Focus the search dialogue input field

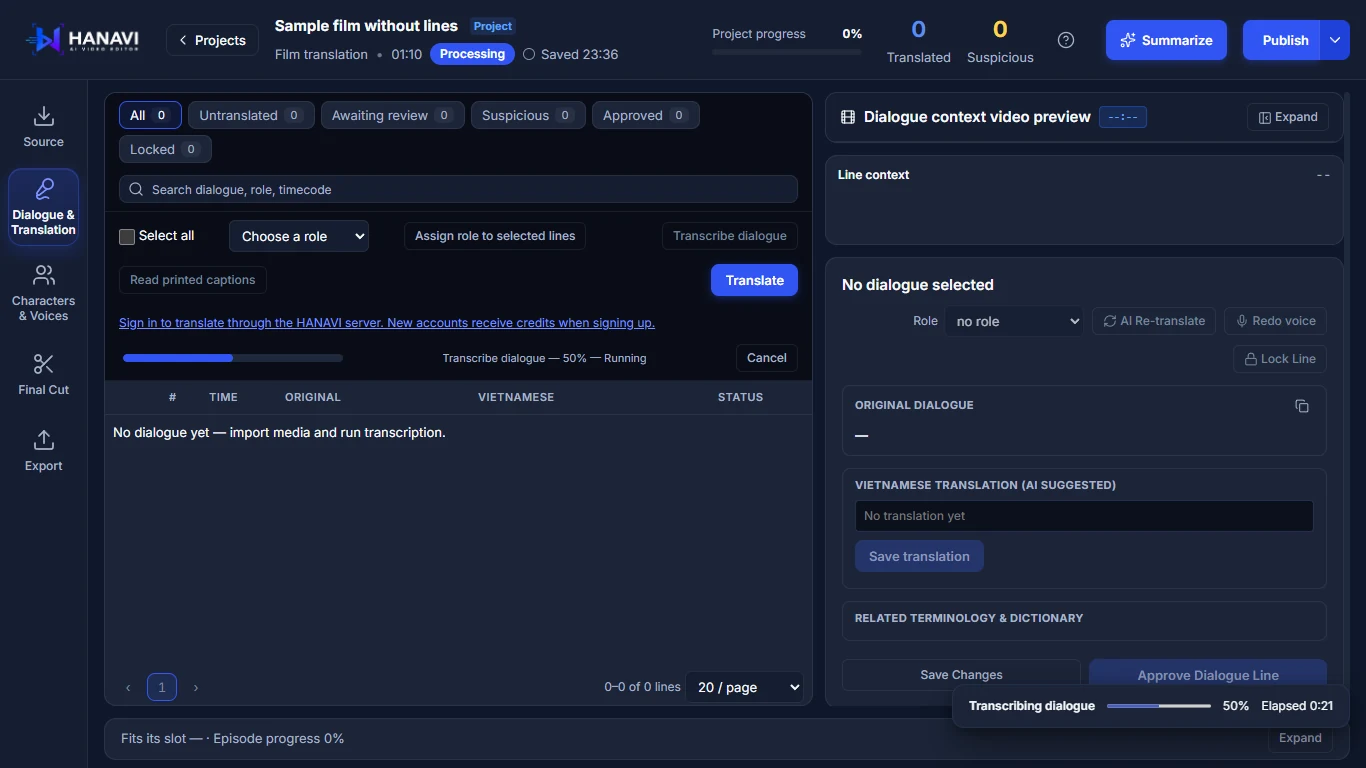(x=458, y=189)
